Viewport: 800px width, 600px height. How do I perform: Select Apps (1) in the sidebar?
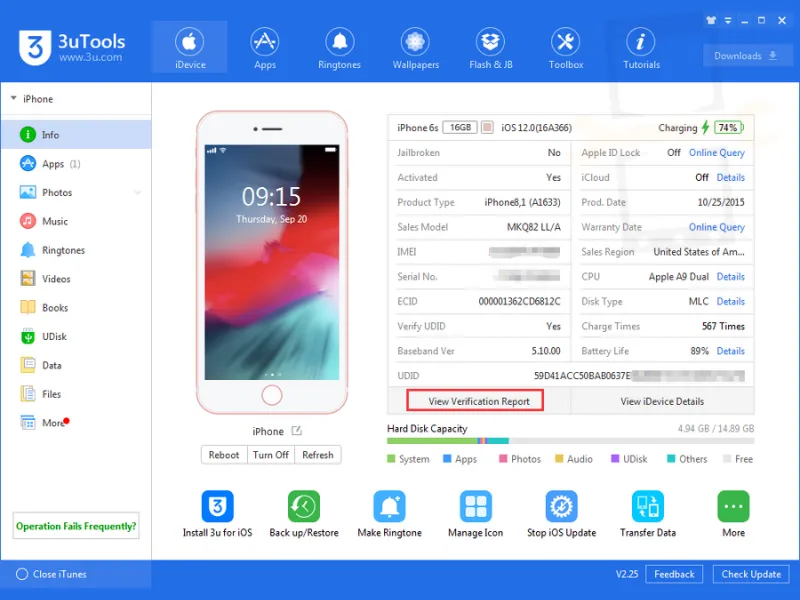tap(76, 164)
